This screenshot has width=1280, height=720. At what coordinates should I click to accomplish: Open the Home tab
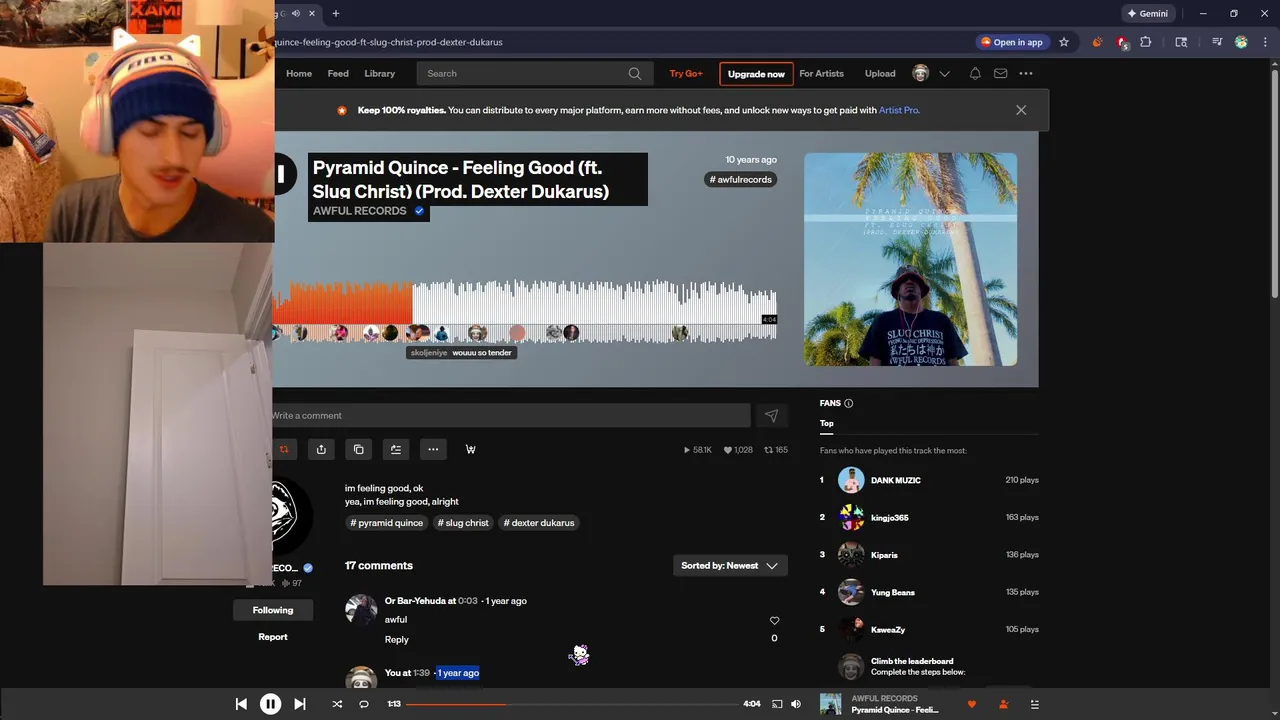299,73
